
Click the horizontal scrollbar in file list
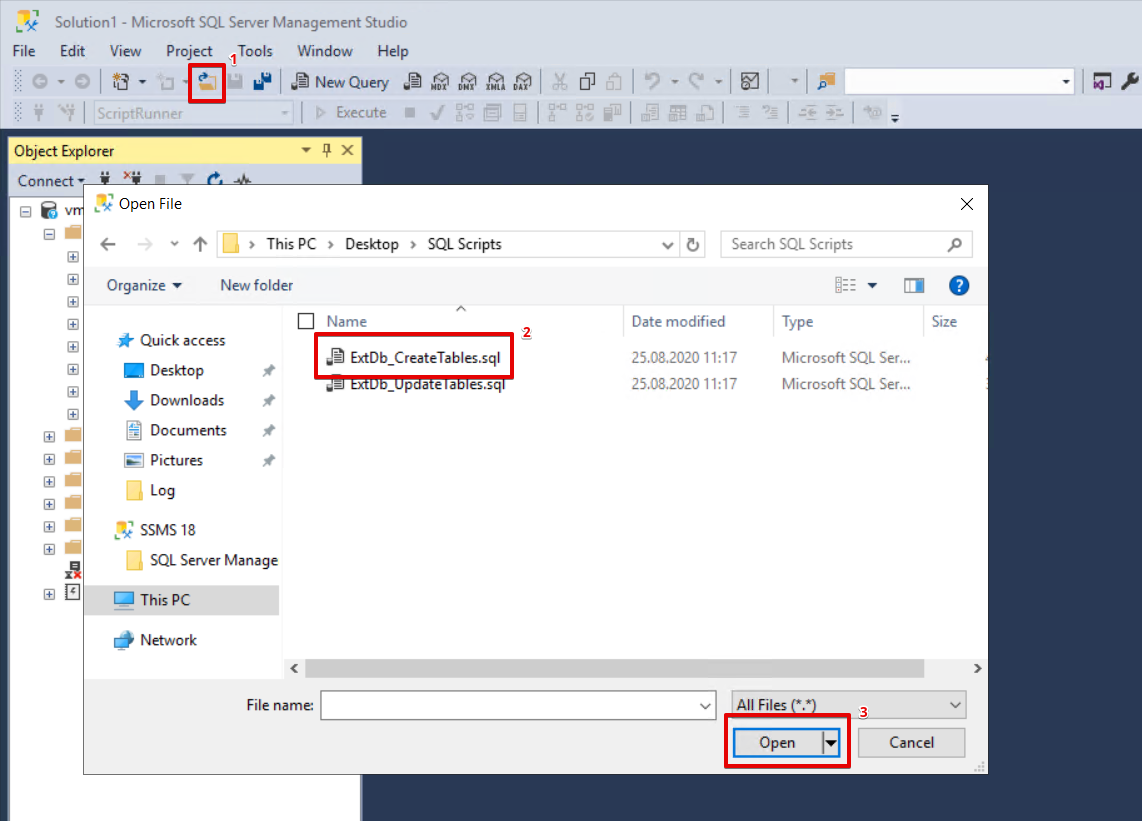pyautogui.click(x=615, y=668)
